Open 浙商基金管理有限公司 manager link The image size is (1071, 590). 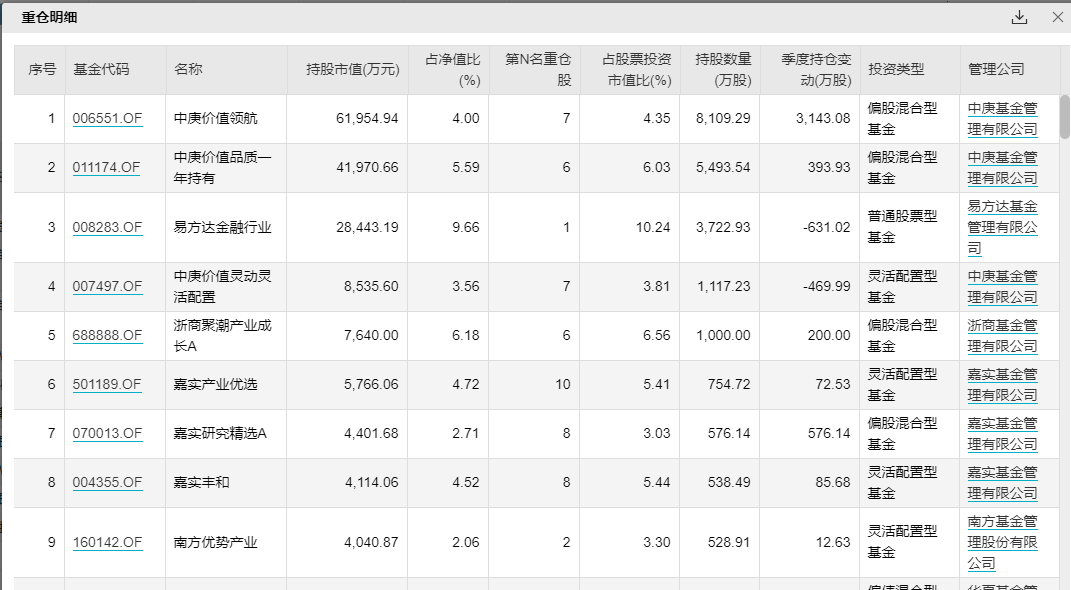1002,335
